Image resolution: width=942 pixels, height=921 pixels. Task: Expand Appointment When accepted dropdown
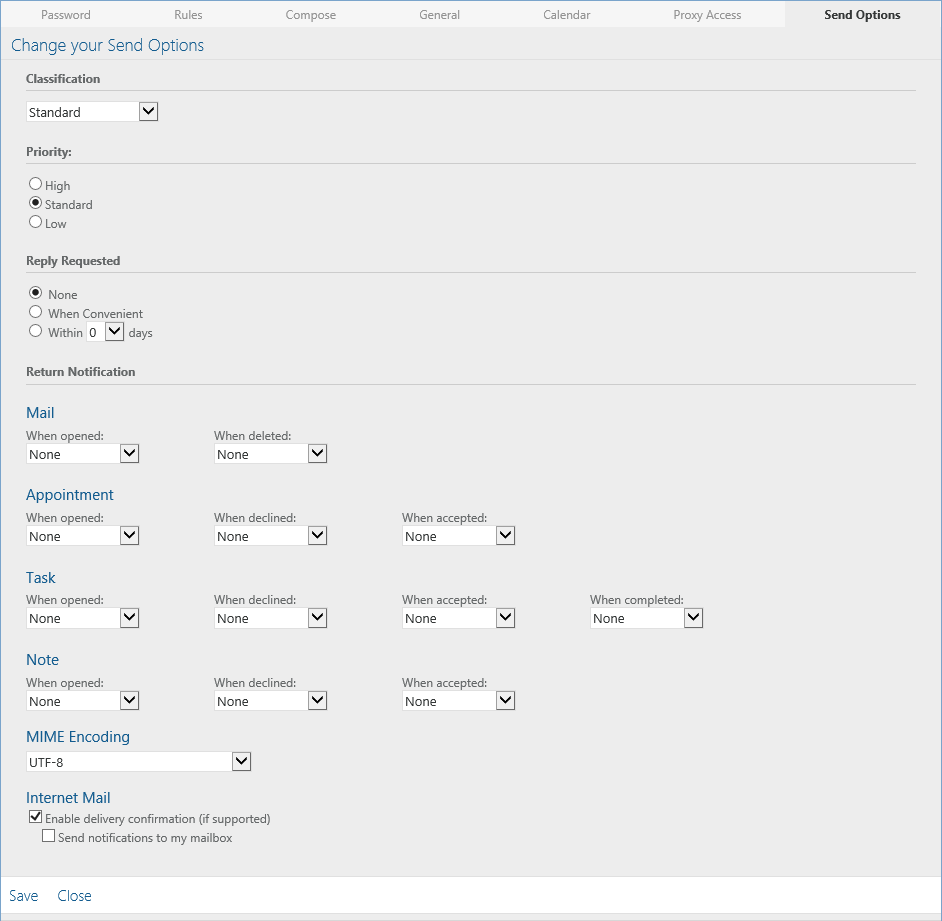[x=458, y=536]
